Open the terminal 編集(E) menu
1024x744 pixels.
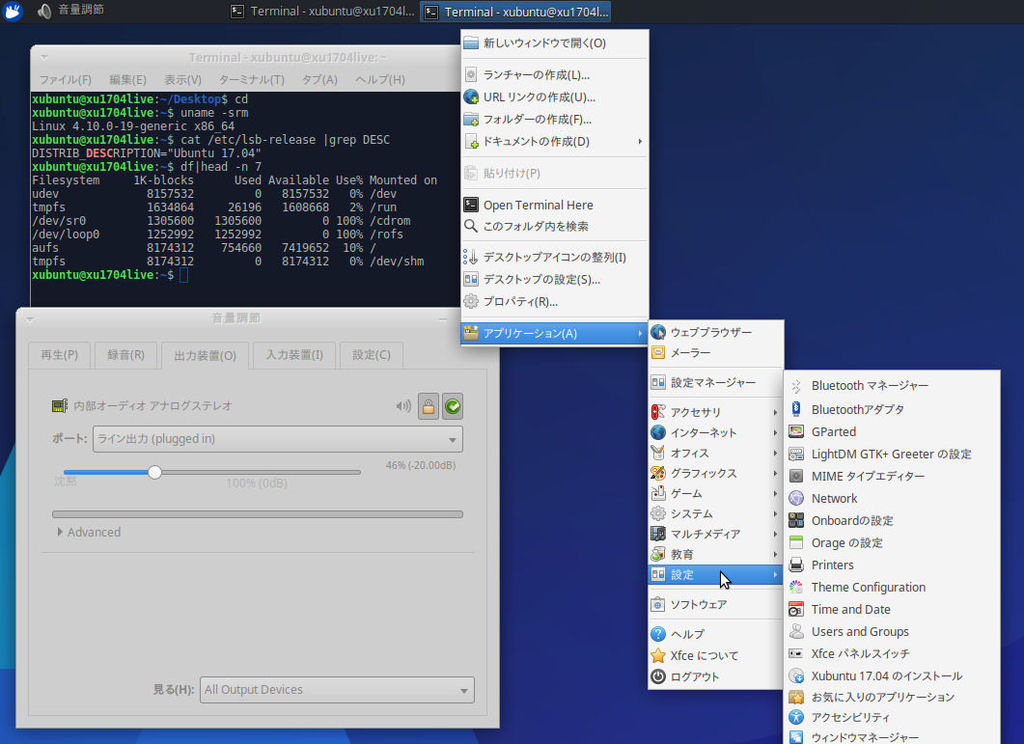pyautogui.click(x=128, y=80)
